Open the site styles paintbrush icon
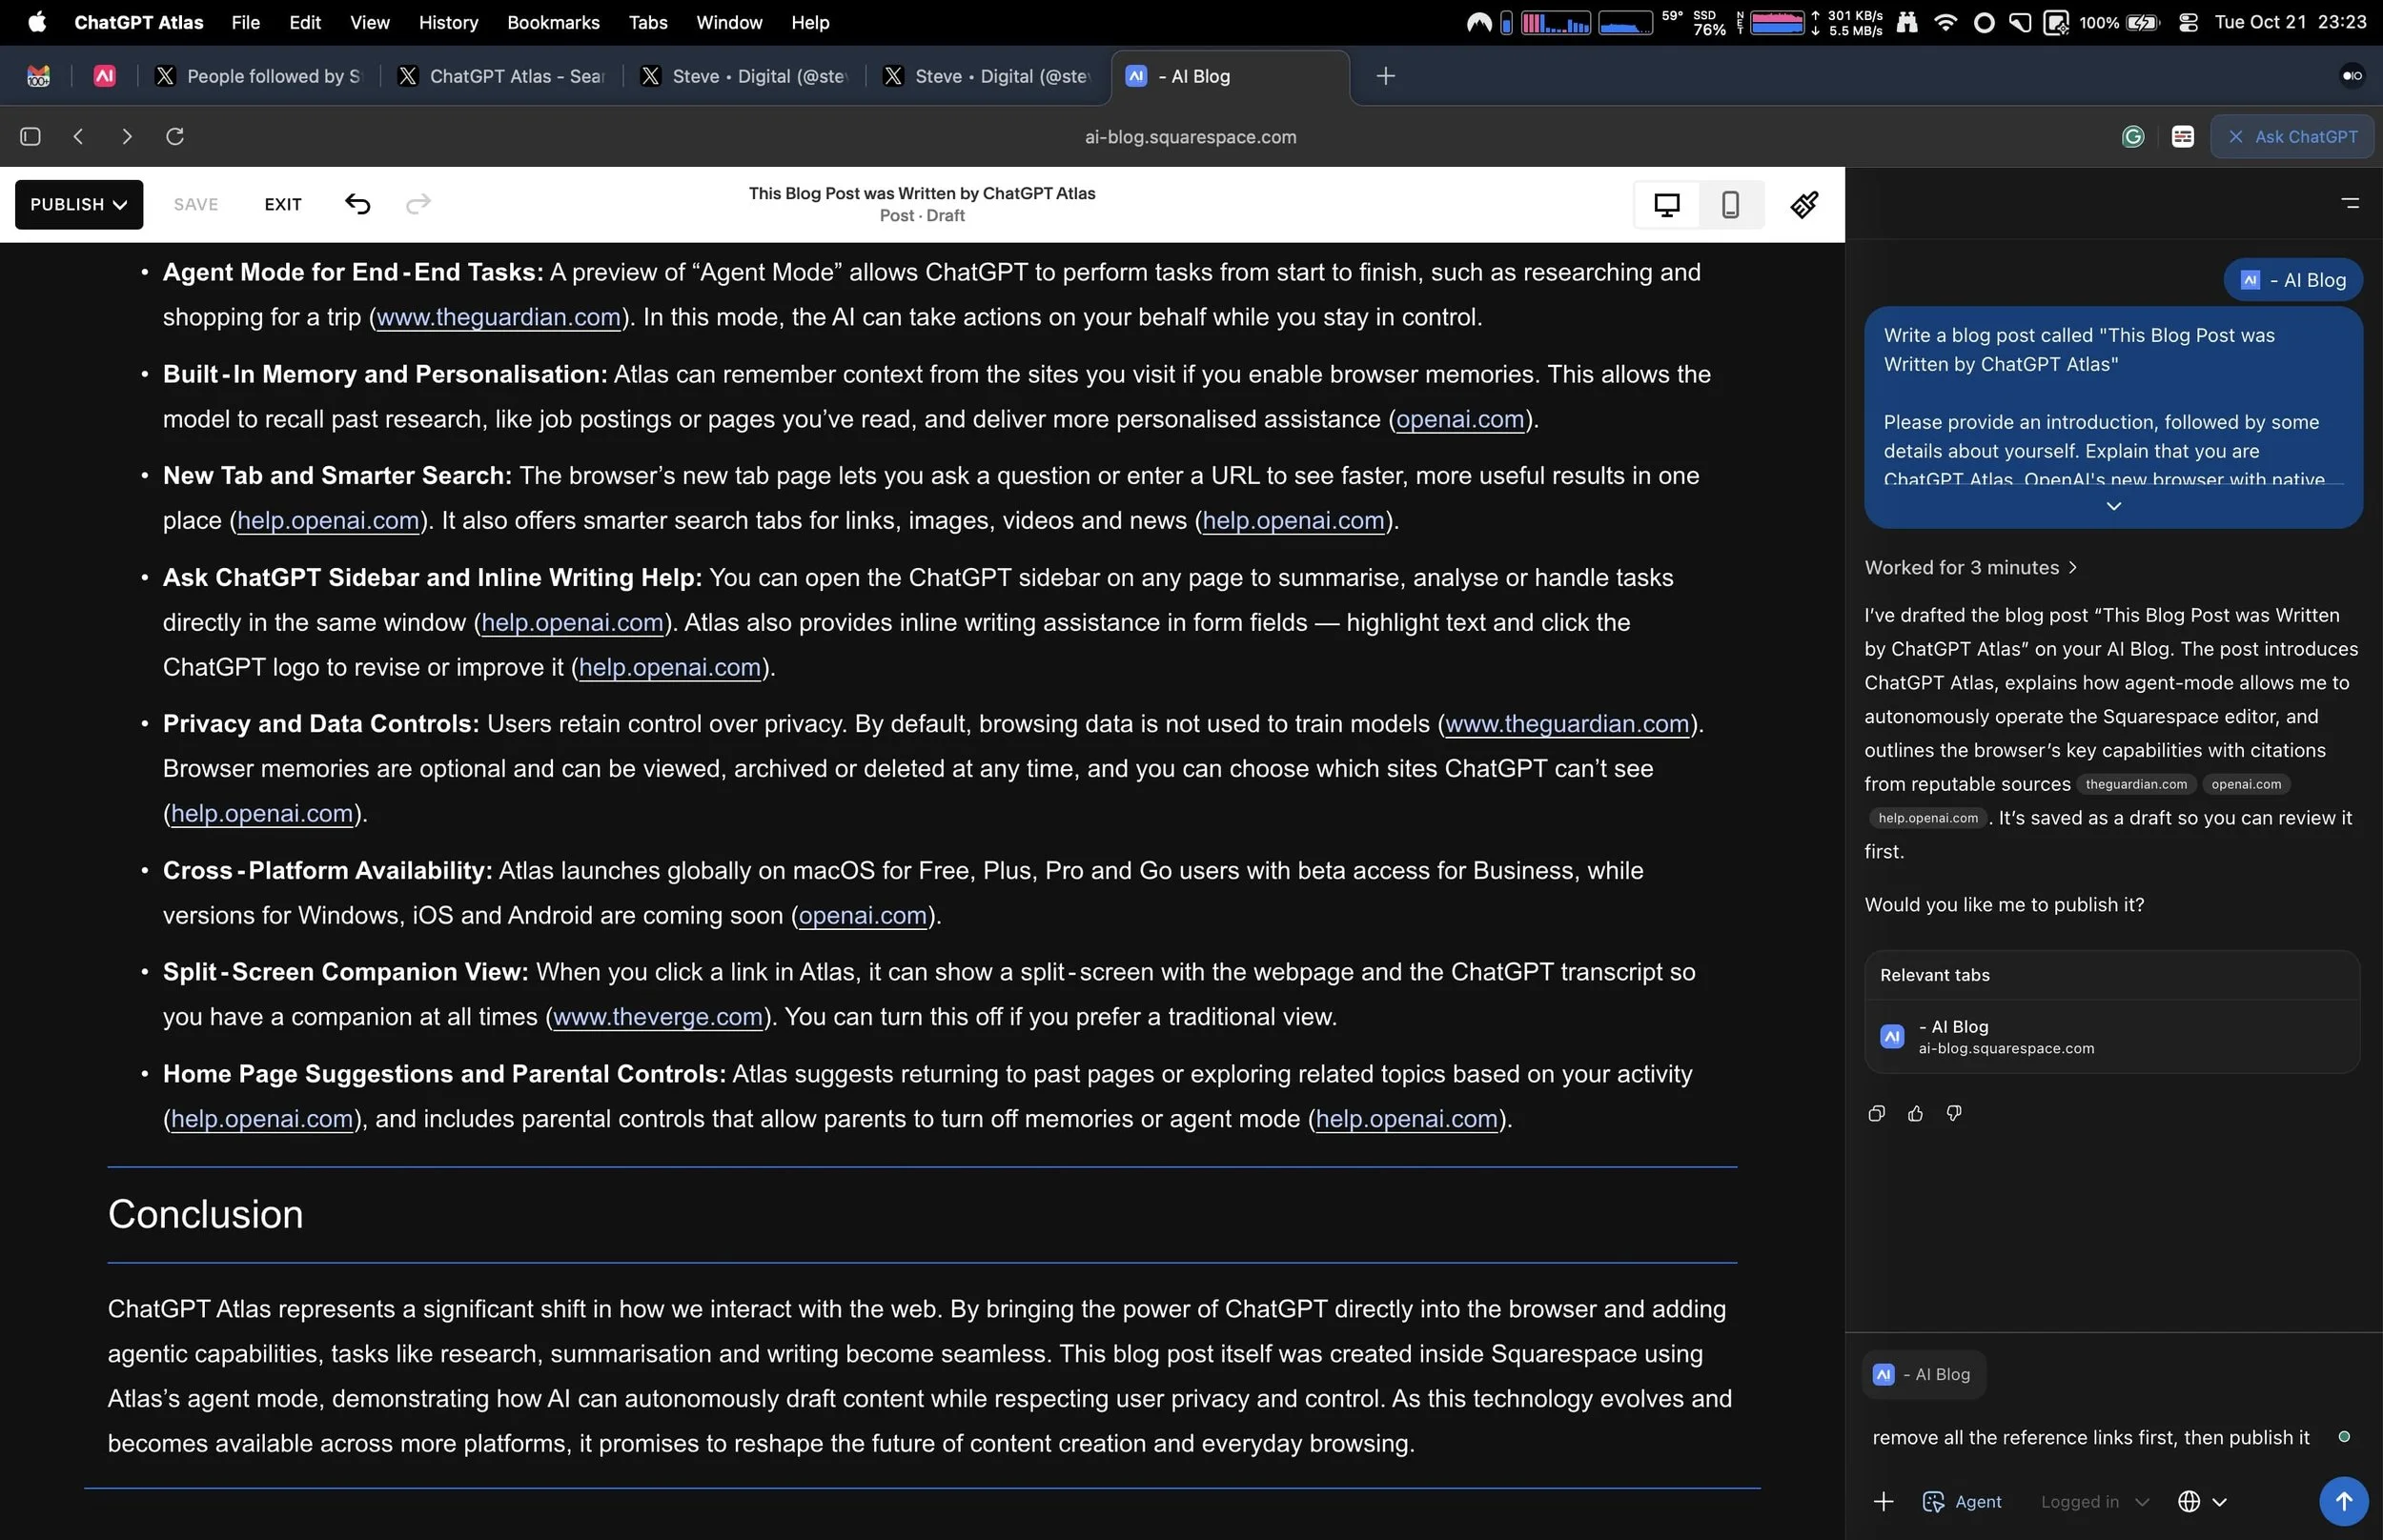This screenshot has width=2383, height=1540. [1804, 204]
